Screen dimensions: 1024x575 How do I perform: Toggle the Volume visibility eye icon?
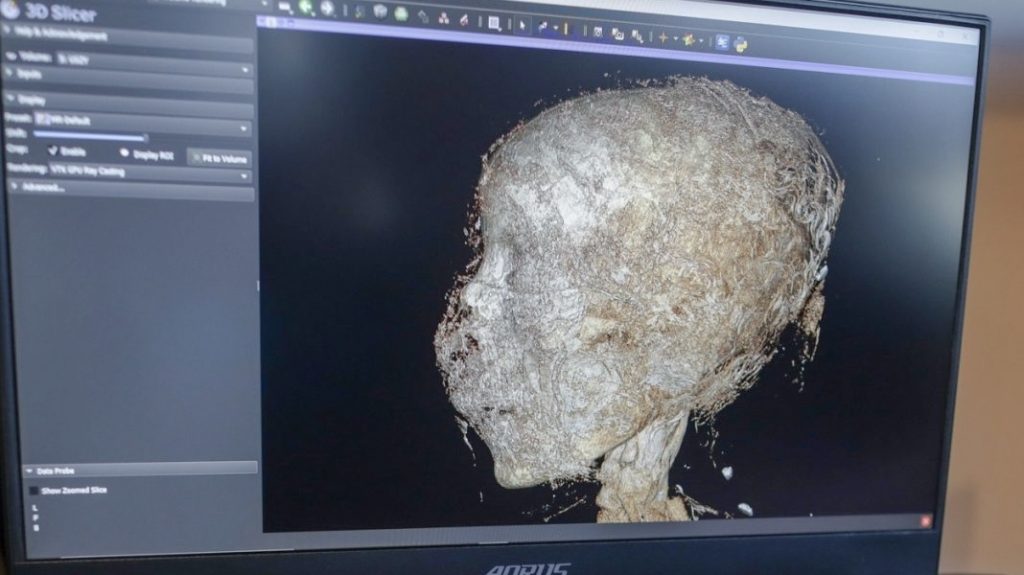click(x=10, y=56)
